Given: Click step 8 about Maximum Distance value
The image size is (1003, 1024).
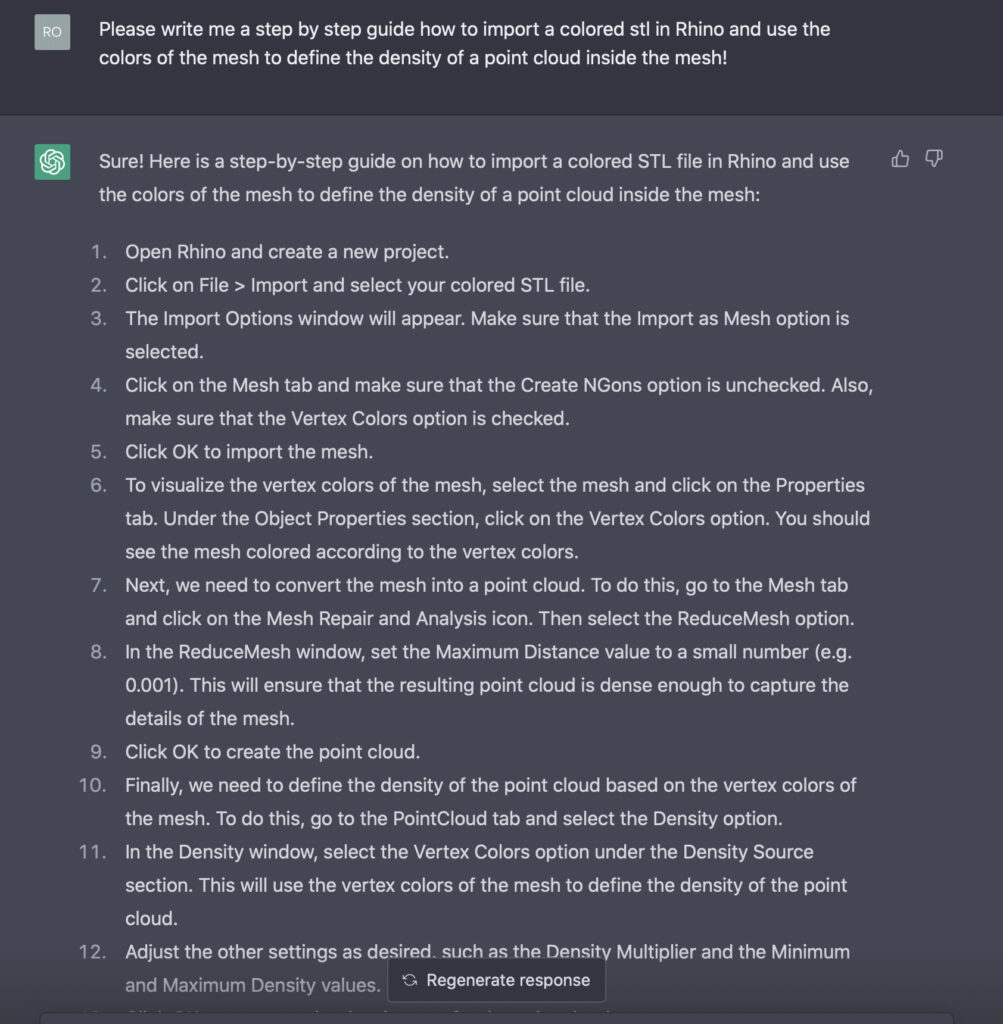Looking at the screenshot, I should [488, 685].
